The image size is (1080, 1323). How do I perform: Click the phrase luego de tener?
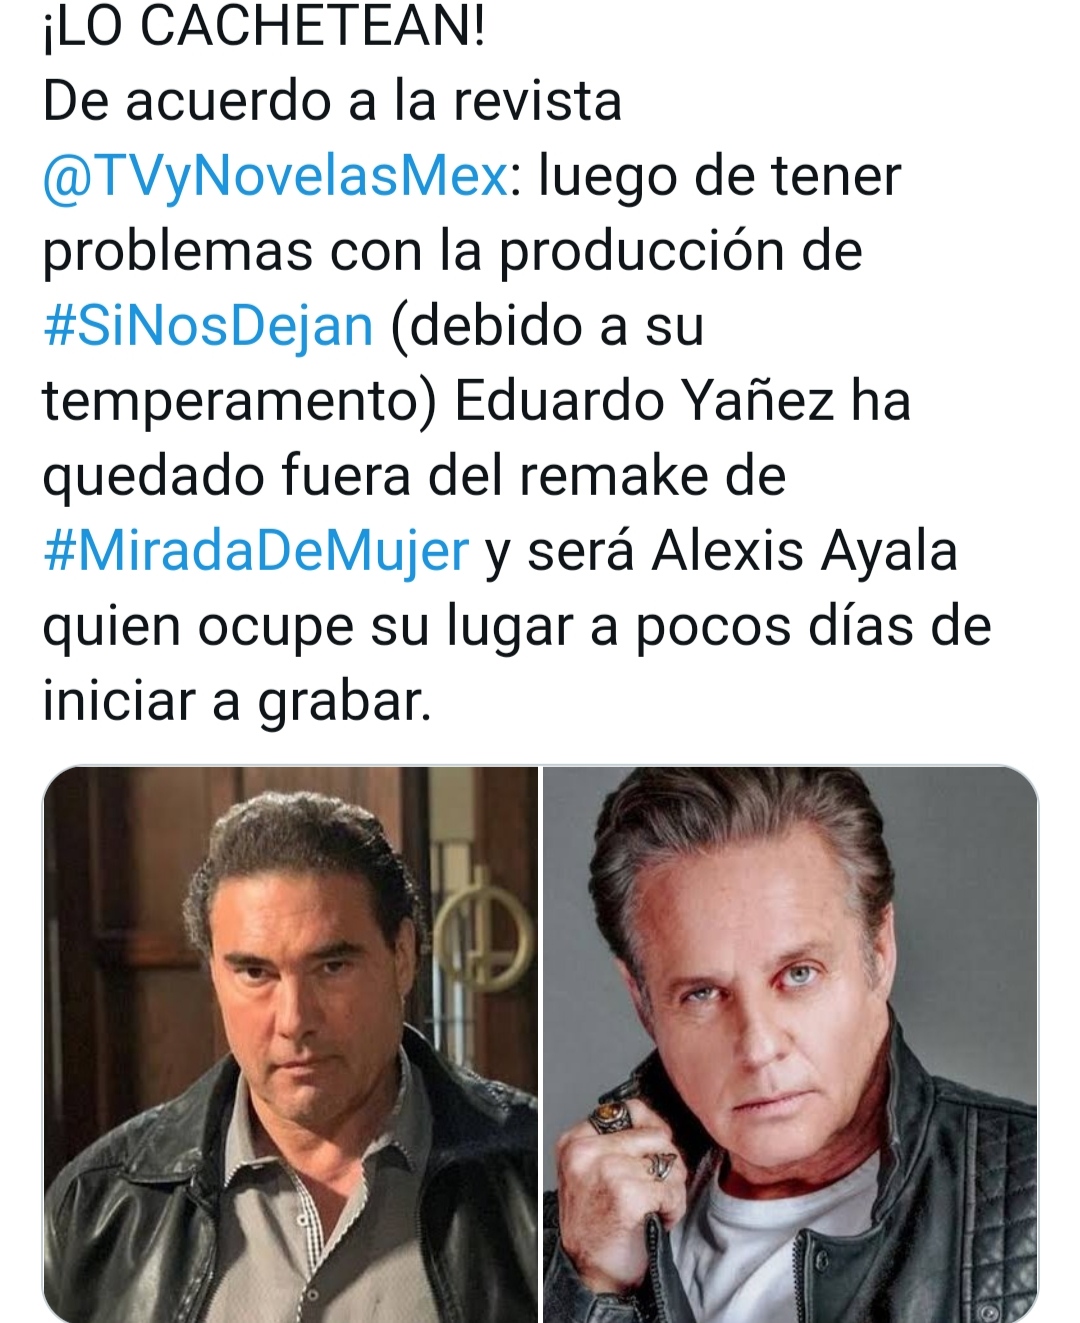[720, 178]
